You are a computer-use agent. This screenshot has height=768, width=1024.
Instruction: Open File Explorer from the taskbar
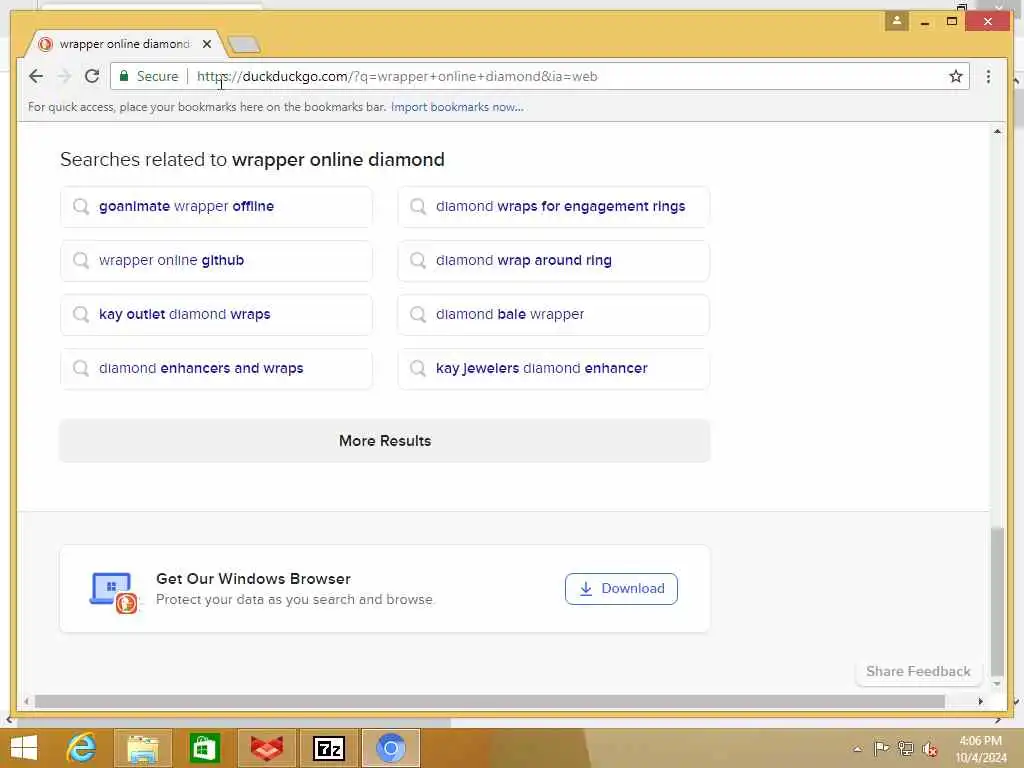point(142,748)
